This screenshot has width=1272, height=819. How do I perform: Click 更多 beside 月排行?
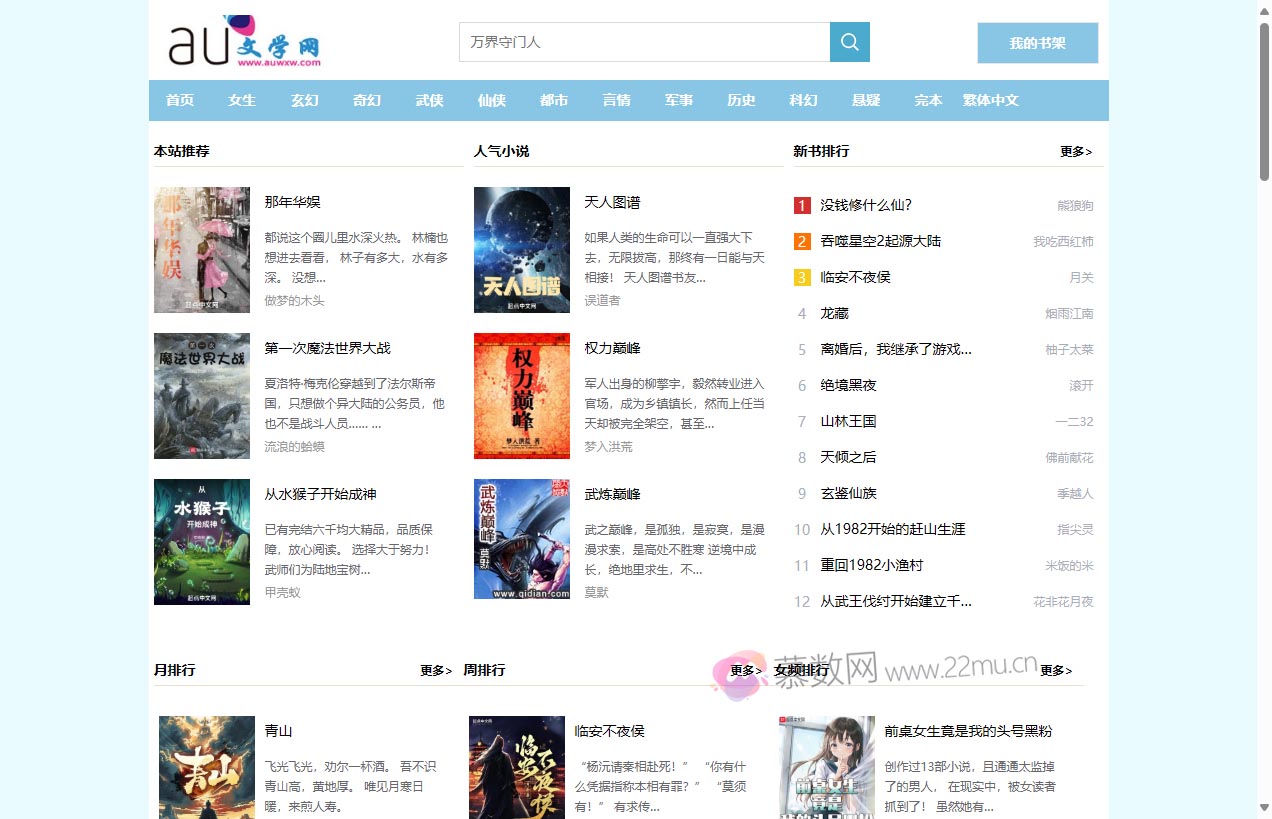coord(434,671)
